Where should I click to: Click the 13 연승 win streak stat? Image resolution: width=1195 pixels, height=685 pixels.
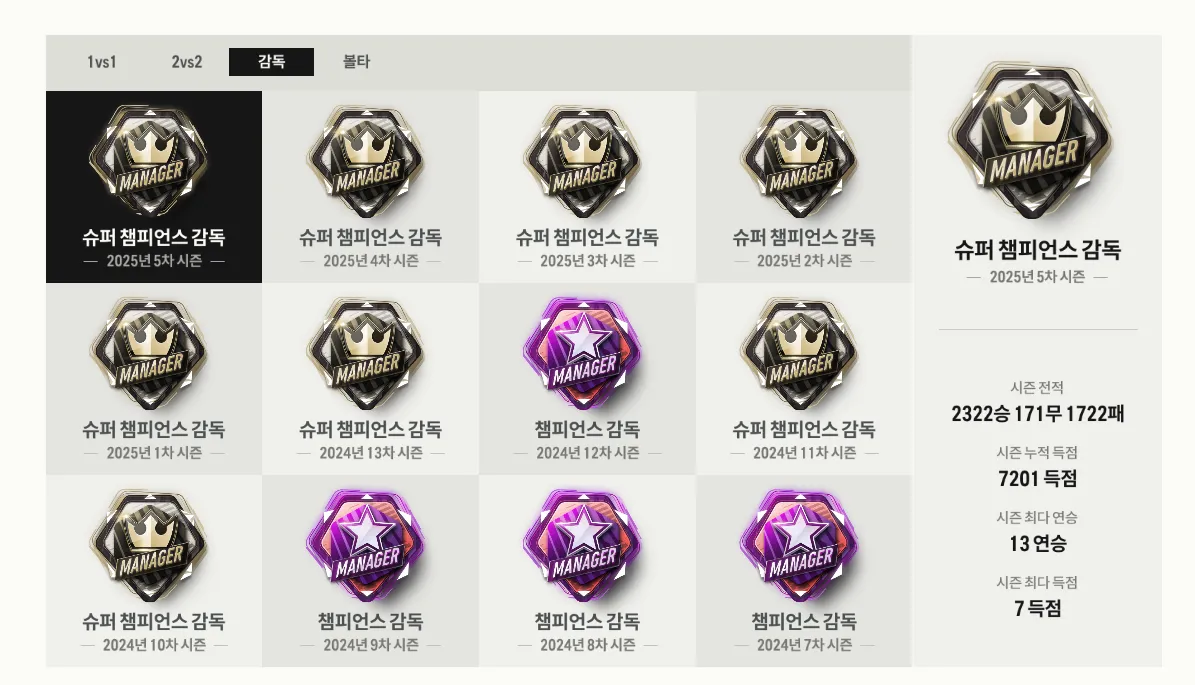(1037, 543)
